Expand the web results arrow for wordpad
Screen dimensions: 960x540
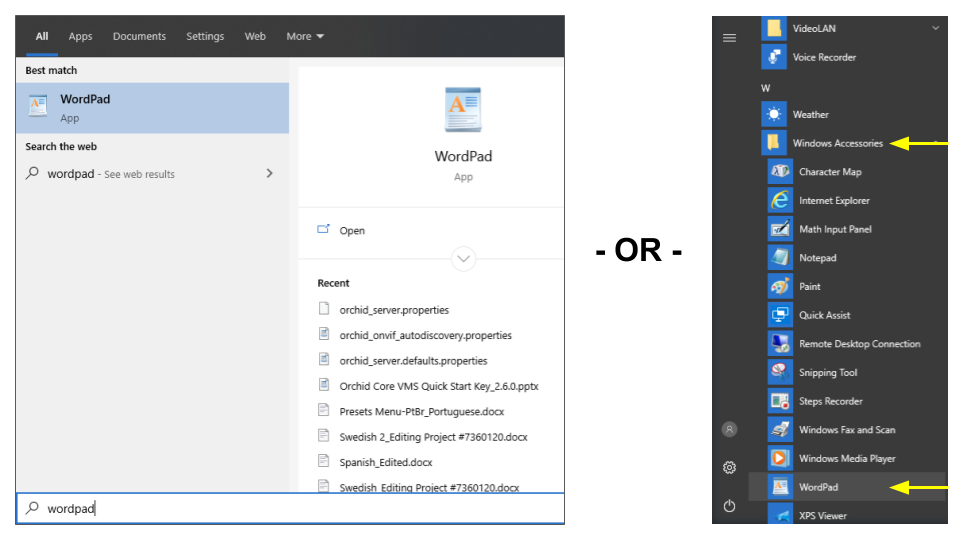269,173
